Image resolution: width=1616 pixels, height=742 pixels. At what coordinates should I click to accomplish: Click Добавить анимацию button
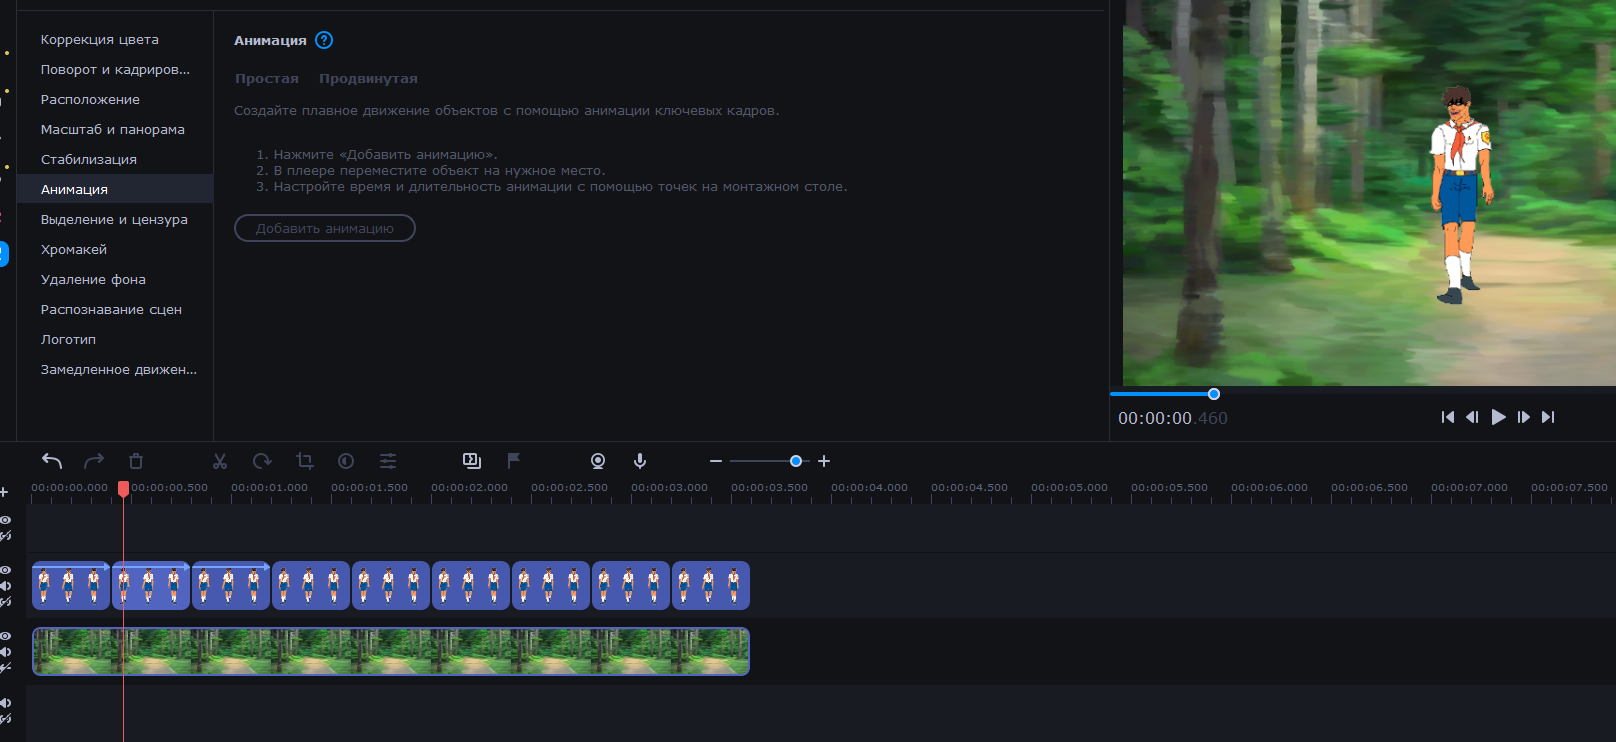pyautogui.click(x=325, y=228)
